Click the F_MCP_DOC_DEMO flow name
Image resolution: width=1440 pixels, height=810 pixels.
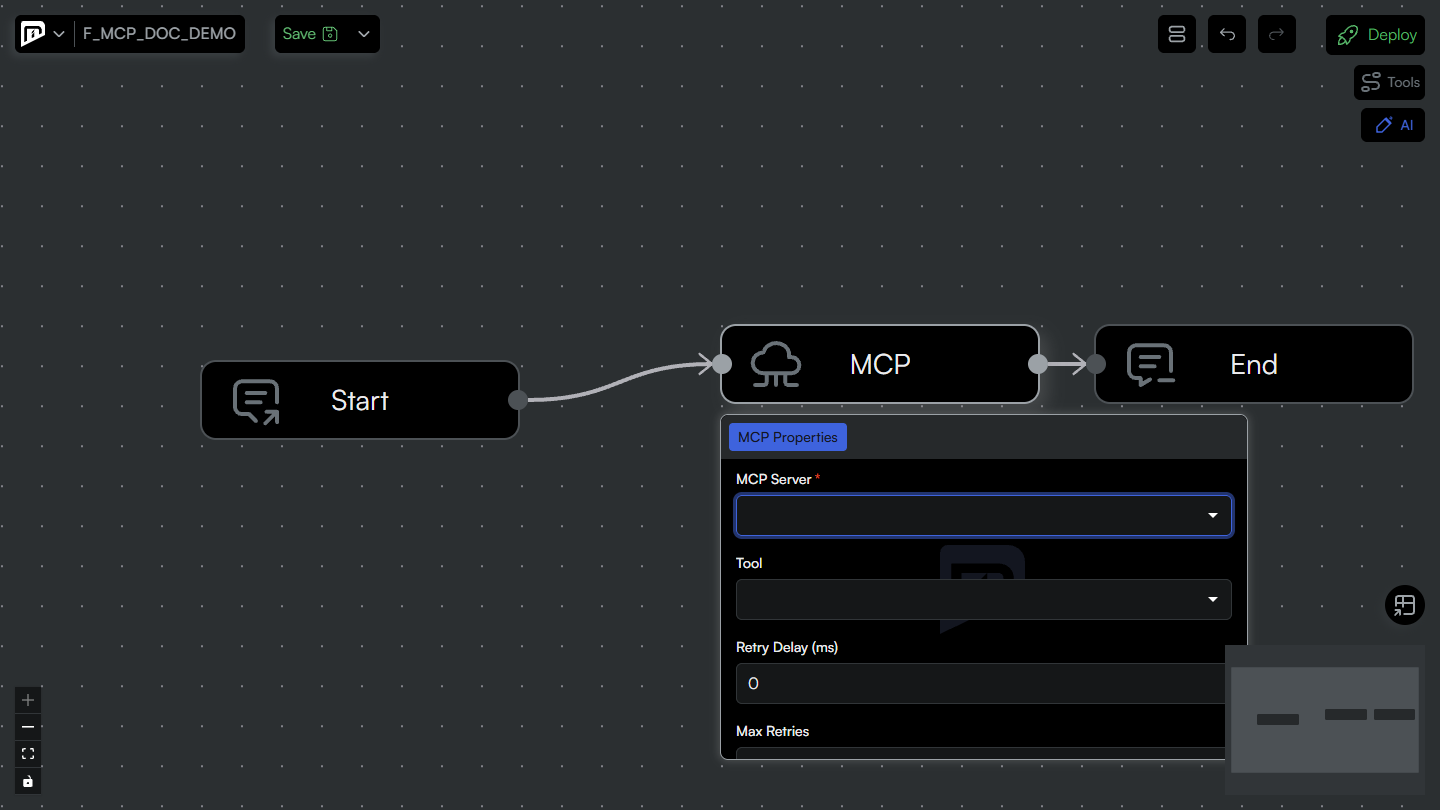click(159, 34)
